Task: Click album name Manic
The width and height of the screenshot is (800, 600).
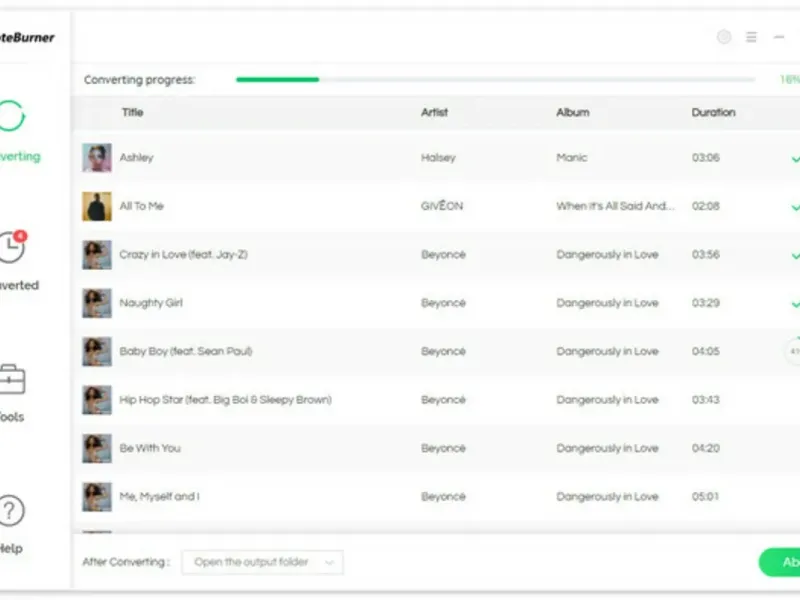Action: tap(571, 158)
